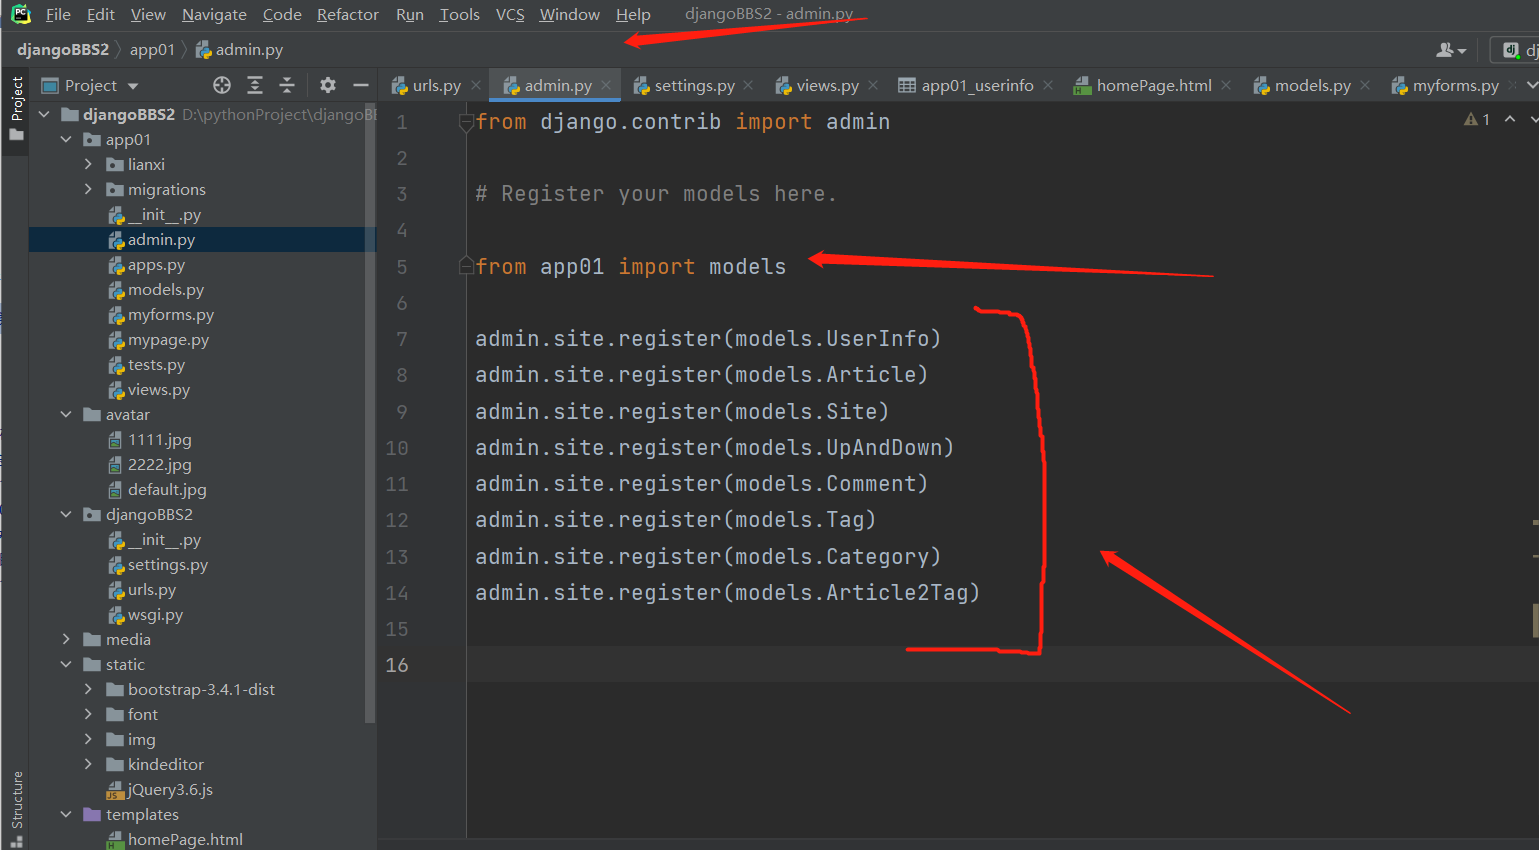Expand the bootstrap-3.4.1-dist folder
Image resolution: width=1539 pixels, height=850 pixels.
pyautogui.click(x=88, y=689)
